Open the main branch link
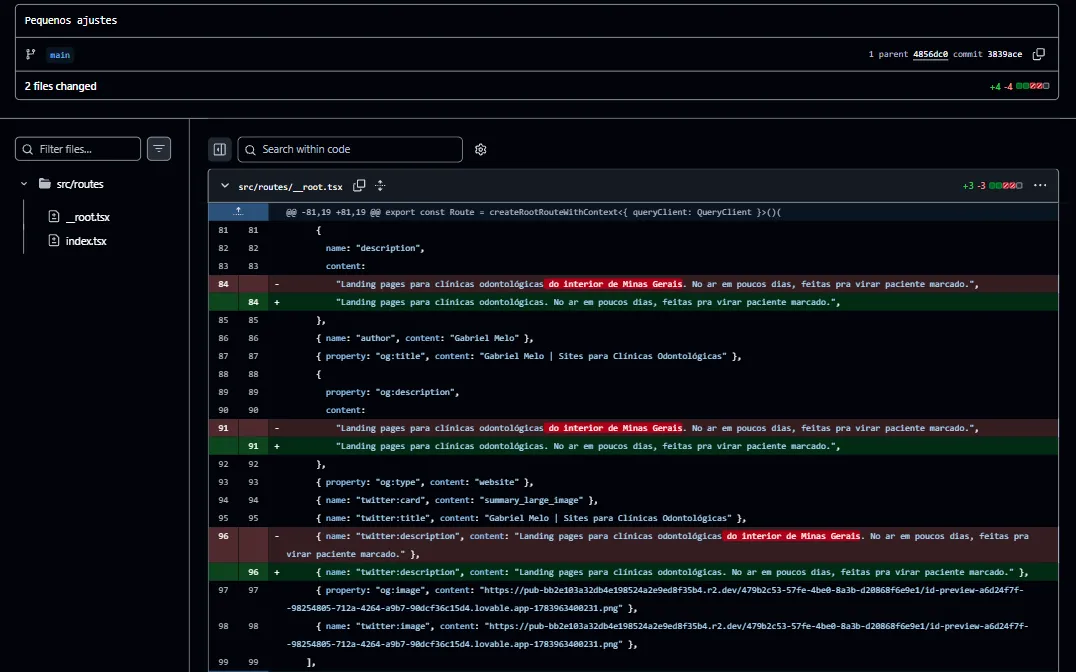Screen dimensions: 1076x672 point(60,55)
